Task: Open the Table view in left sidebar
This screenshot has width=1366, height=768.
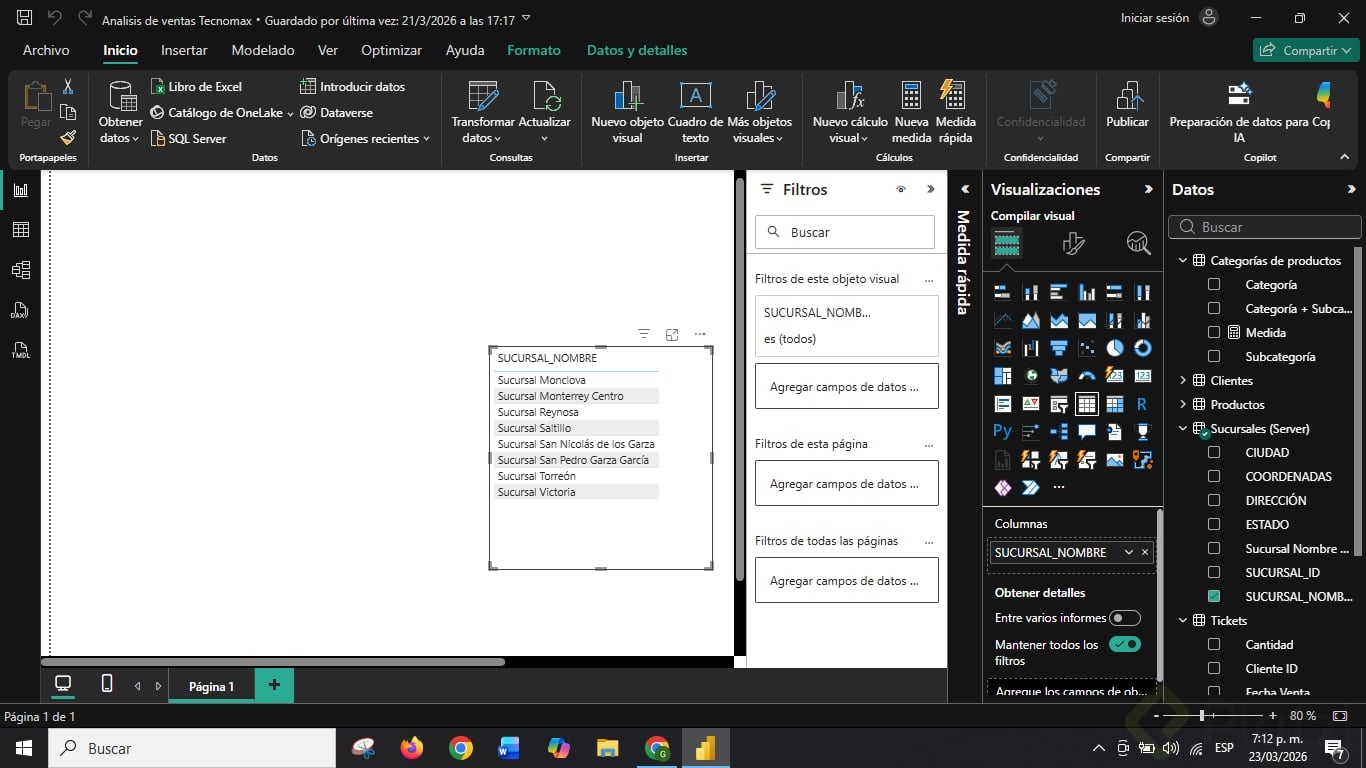Action: [x=20, y=230]
